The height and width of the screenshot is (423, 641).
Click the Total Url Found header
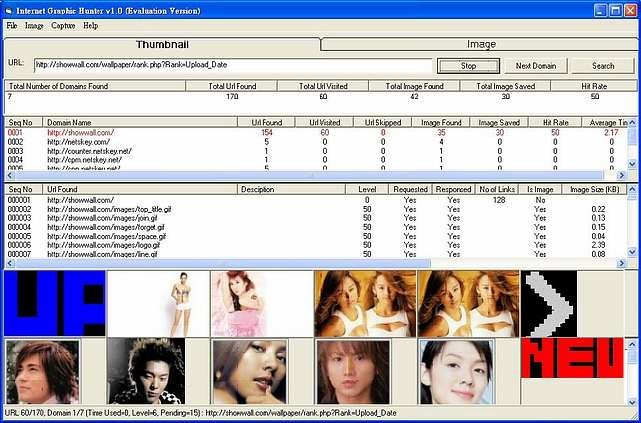(232, 86)
